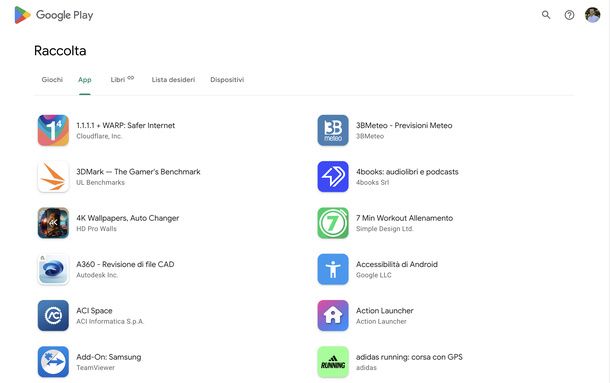610x383 pixels.
Task: Open '3DMark — The Gamer's Benchmark' title
Action: (x=138, y=172)
